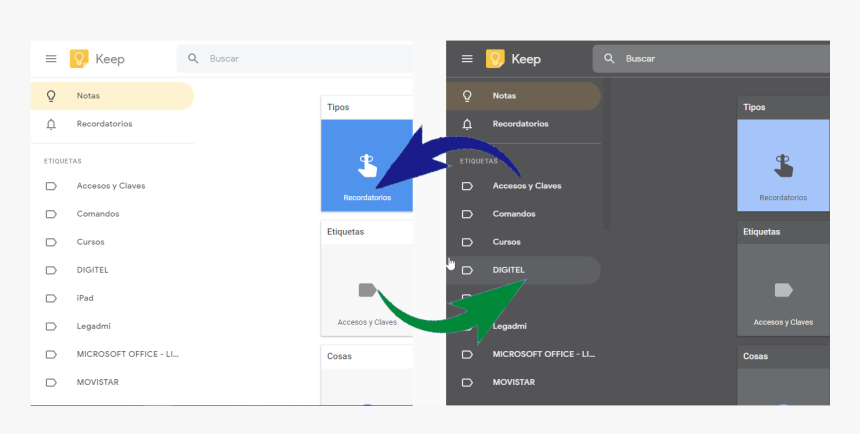Image resolution: width=860 pixels, height=434 pixels.
Task: Open blue Recordatorios tile in dark window
Action: tap(783, 165)
